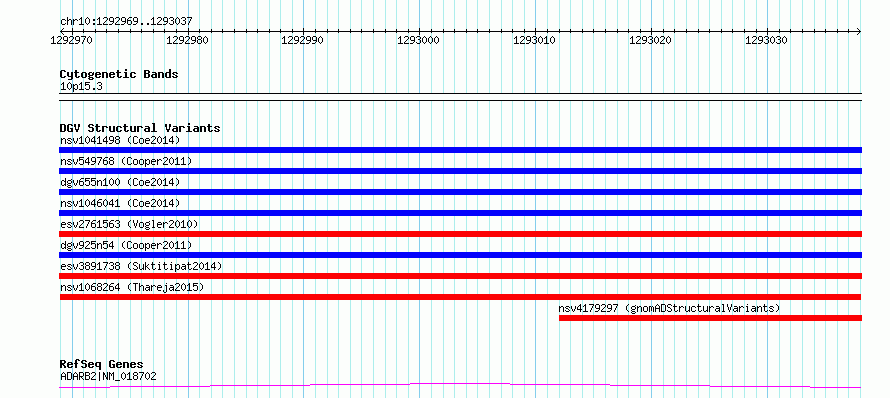Select the magenta ADARB2 gene track line

(460, 386)
